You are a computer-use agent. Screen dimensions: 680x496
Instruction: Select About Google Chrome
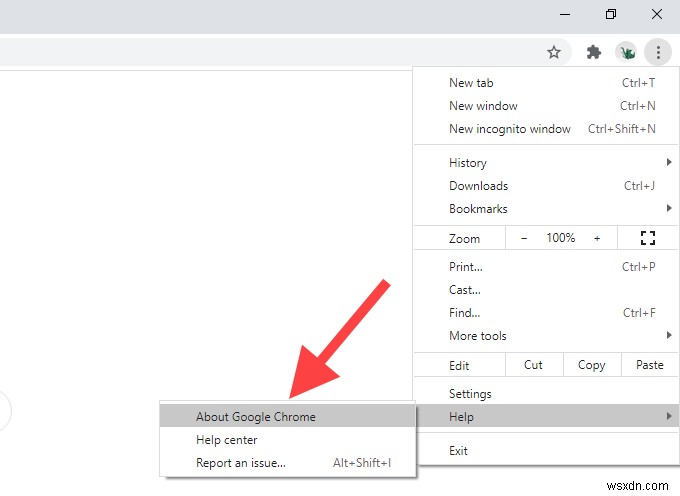click(287, 417)
